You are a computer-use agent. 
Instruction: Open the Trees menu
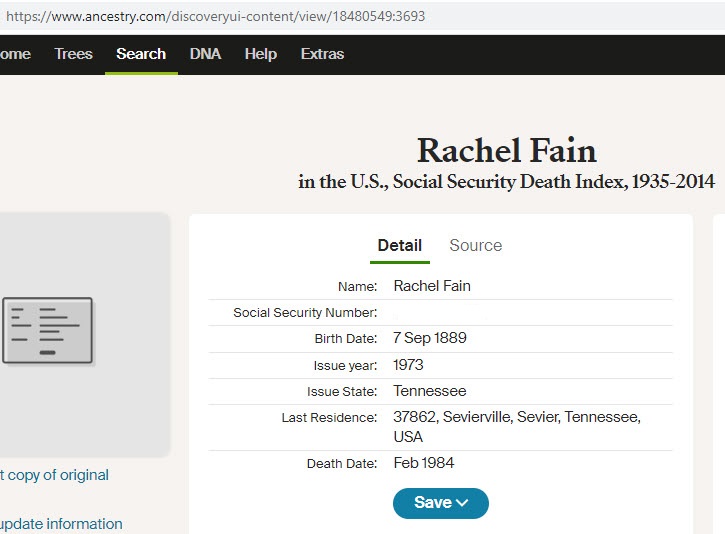tap(73, 54)
